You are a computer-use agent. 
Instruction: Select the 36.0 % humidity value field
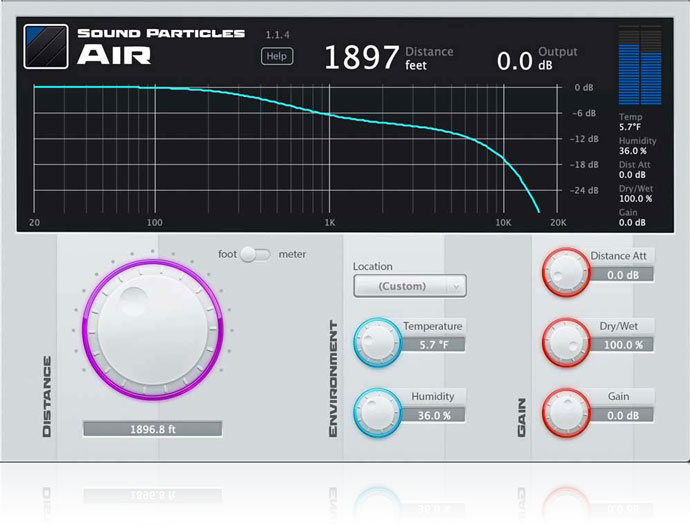tap(433, 414)
